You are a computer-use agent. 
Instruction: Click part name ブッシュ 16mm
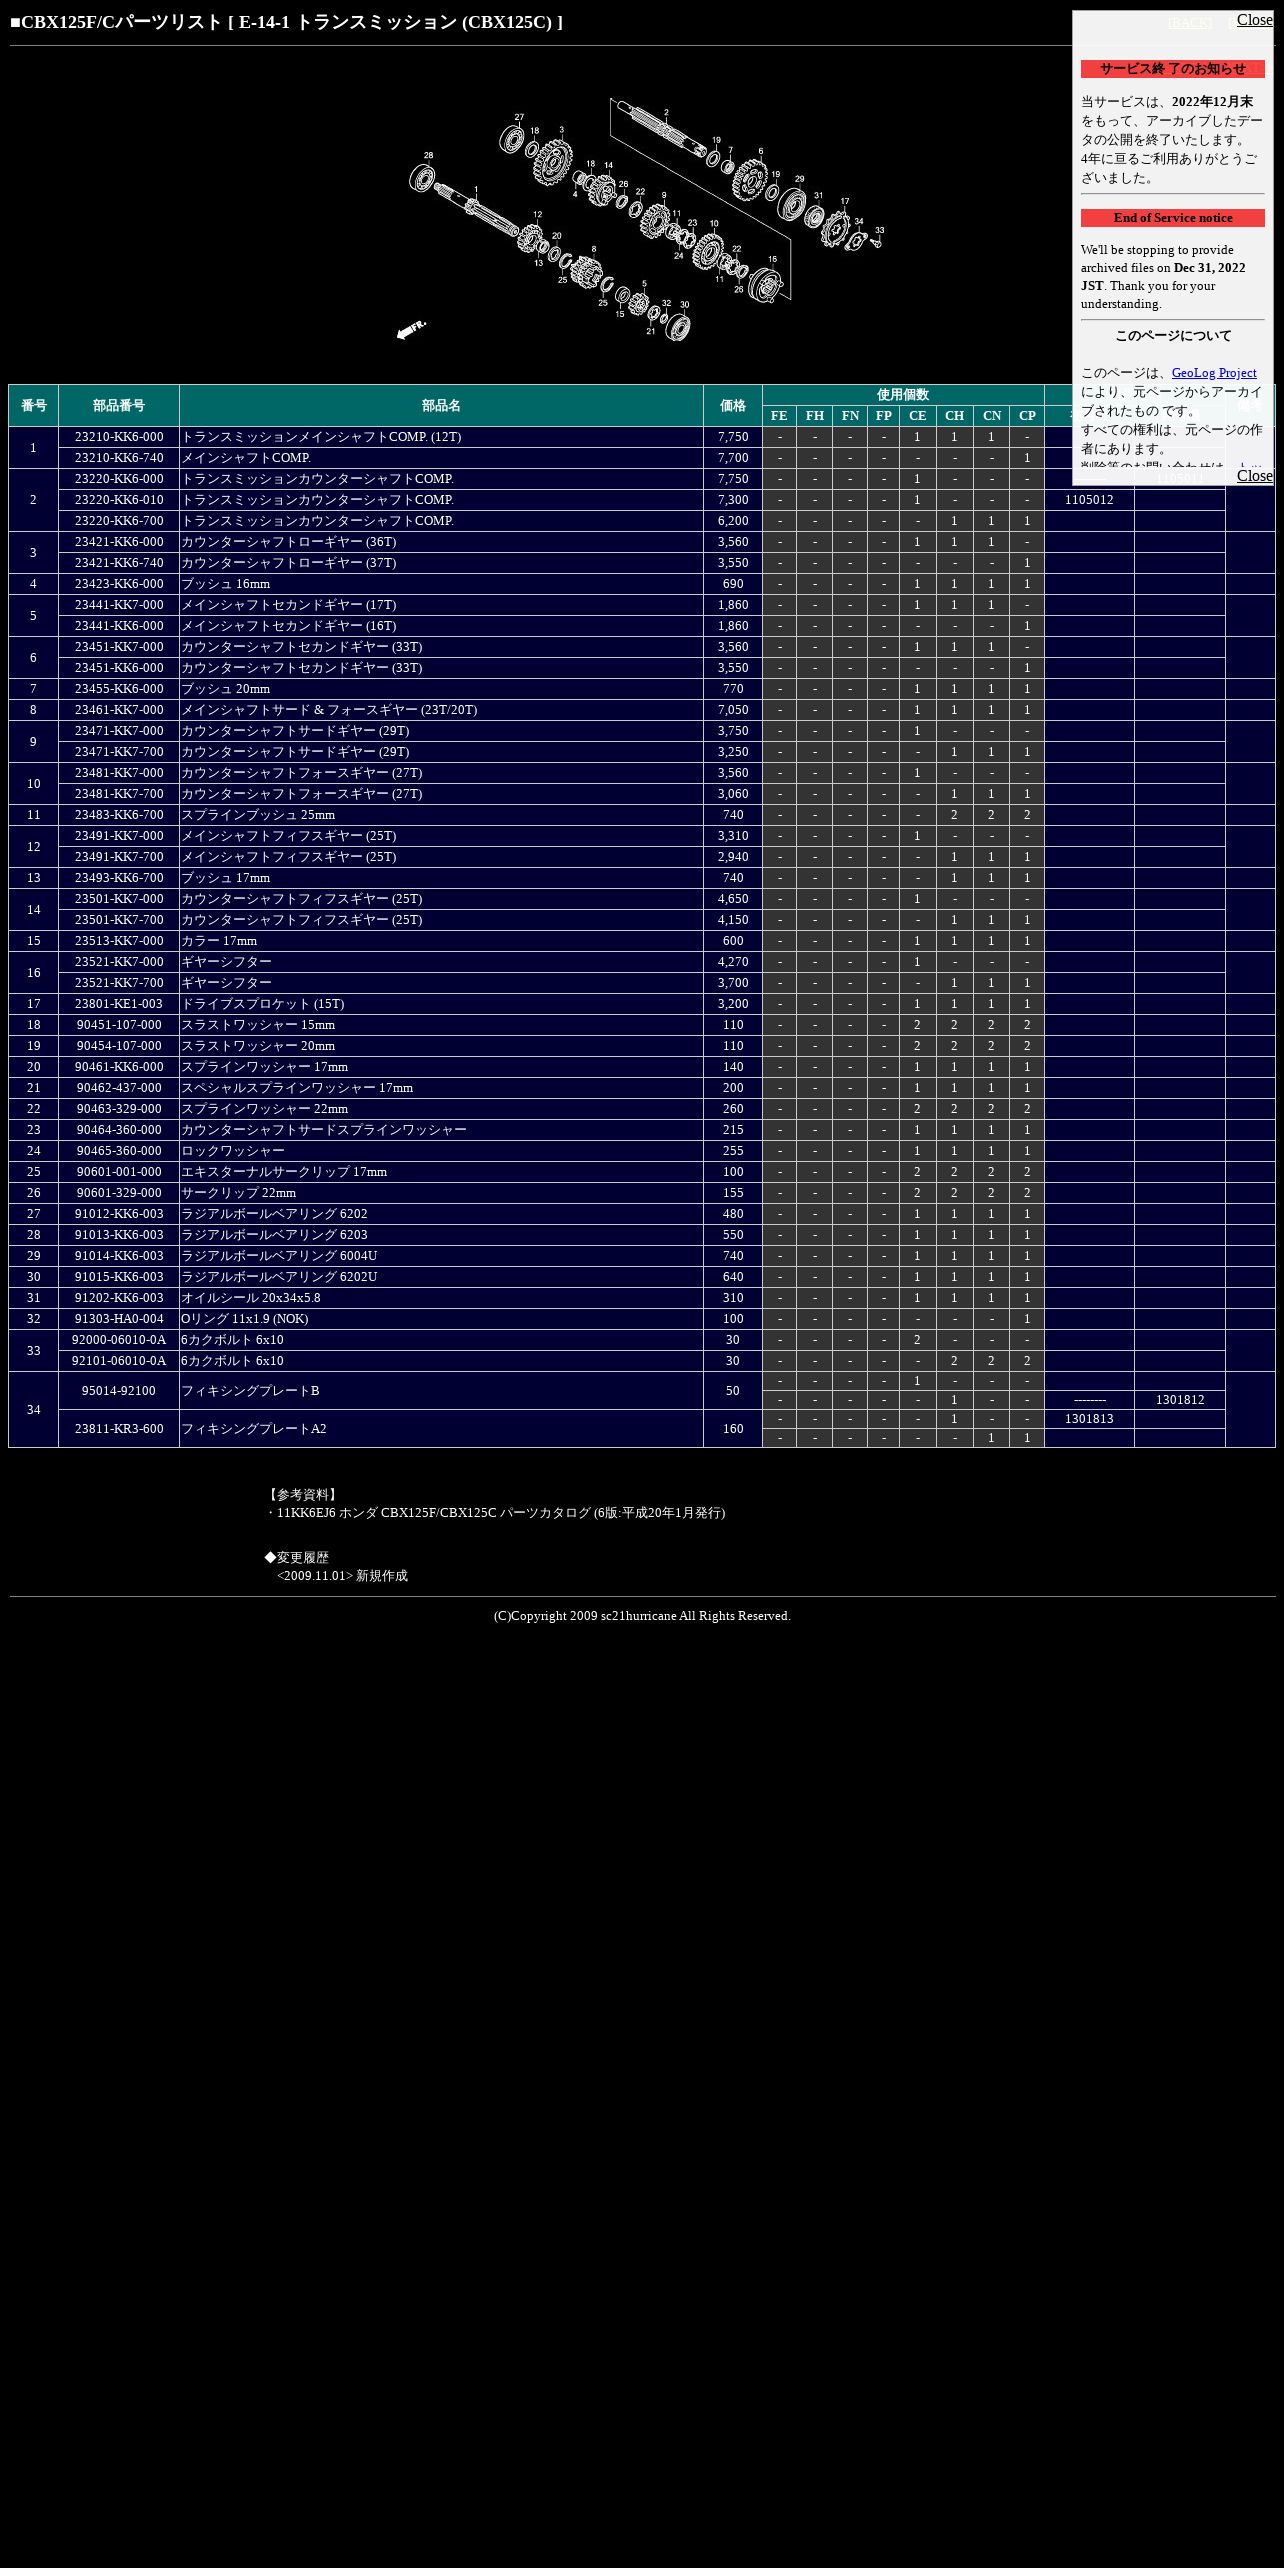pyautogui.click(x=225, y=584)
